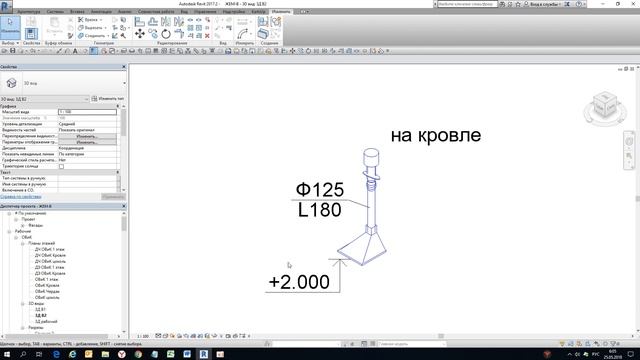Collapse the Планы этажей tree node
Viewport: 640px width, 360px height.
(23, 243)
